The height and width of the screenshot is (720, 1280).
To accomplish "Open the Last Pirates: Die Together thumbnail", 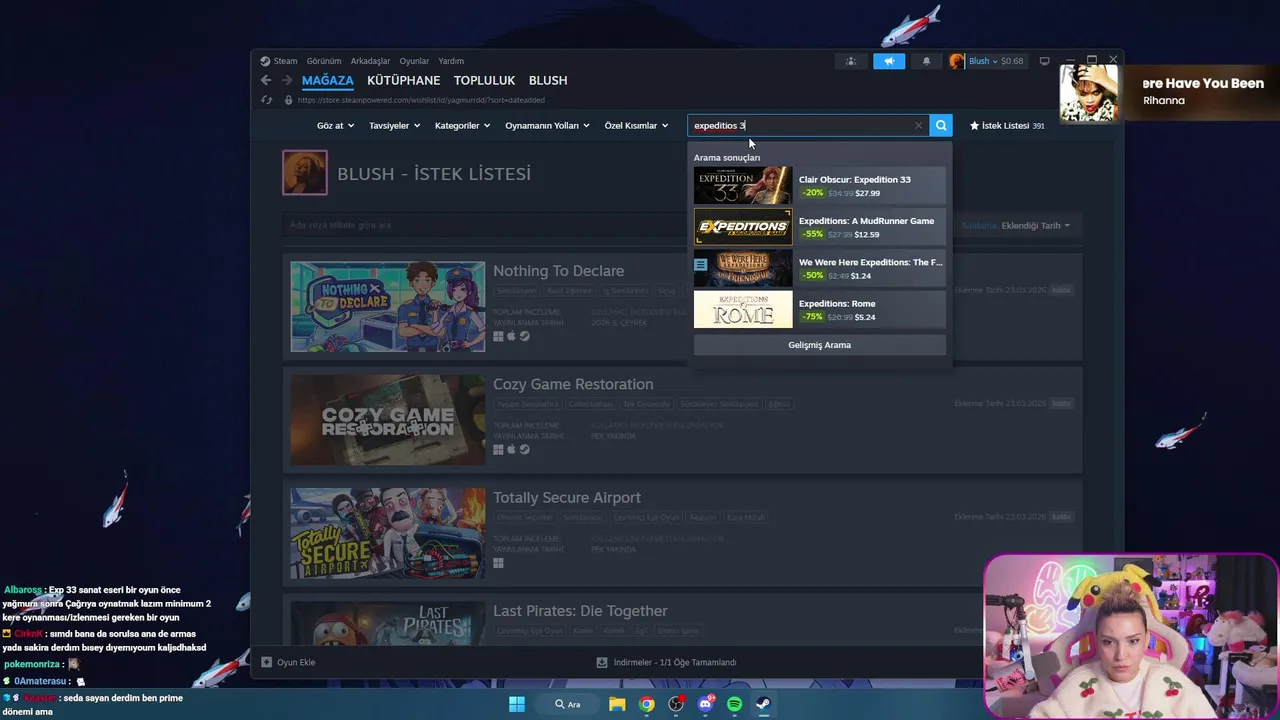I will 388,623.
